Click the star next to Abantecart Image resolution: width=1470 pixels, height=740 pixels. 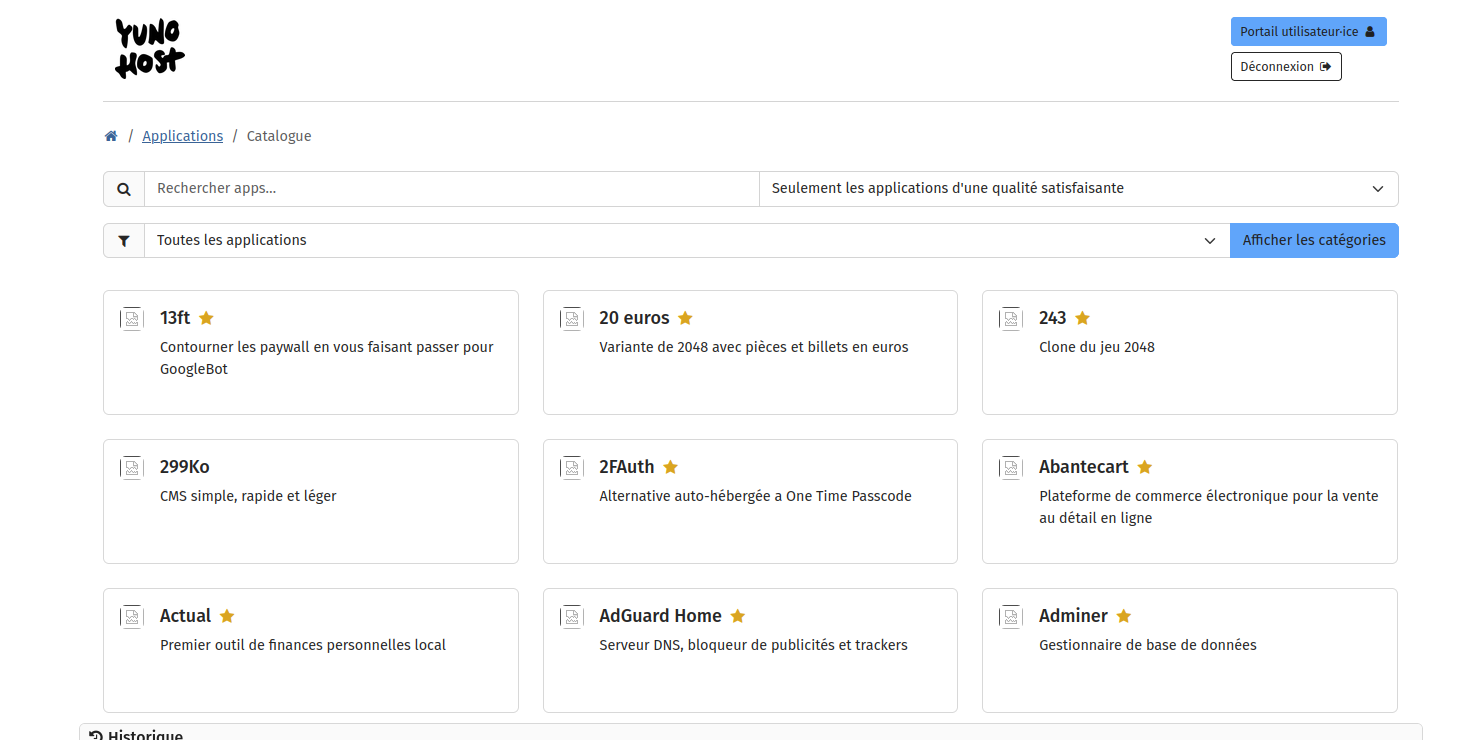(x=1145, y=467)
